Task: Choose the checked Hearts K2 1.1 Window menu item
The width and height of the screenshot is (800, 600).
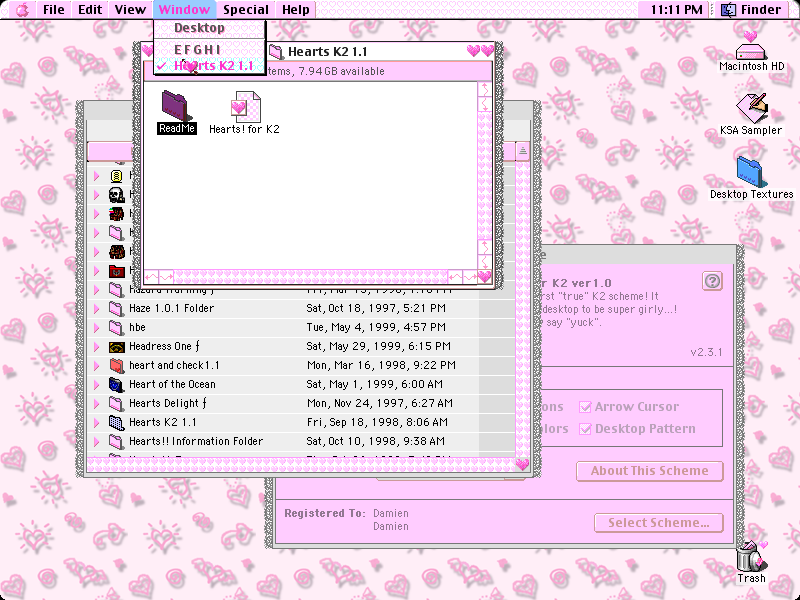Action: [210, 66]
